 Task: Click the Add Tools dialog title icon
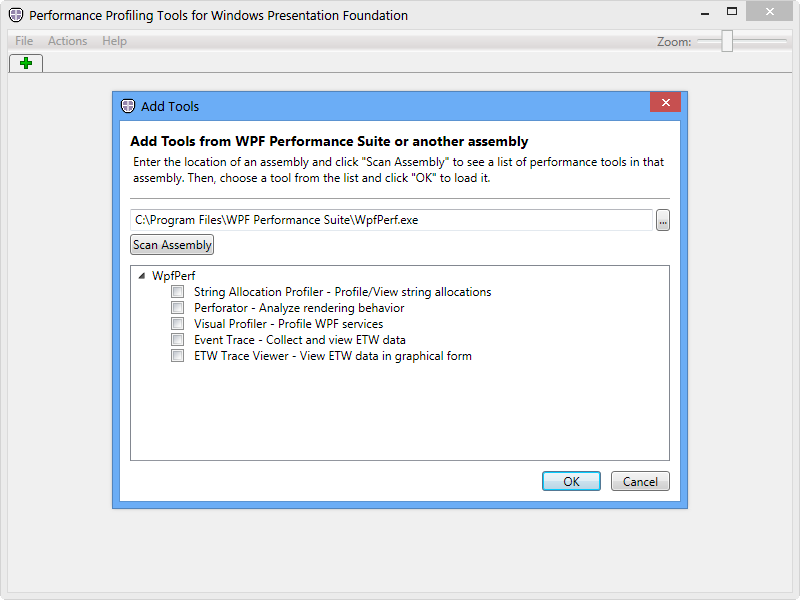pos(128,106)
